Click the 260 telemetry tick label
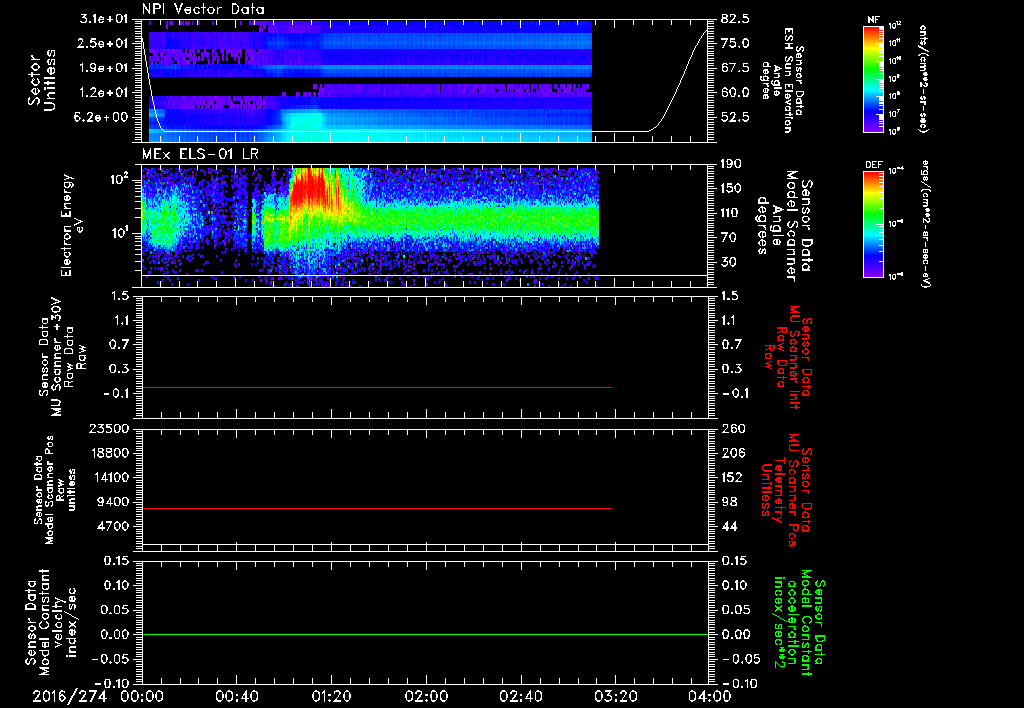Screen dimensions: 1024x708 coord(733,429)
